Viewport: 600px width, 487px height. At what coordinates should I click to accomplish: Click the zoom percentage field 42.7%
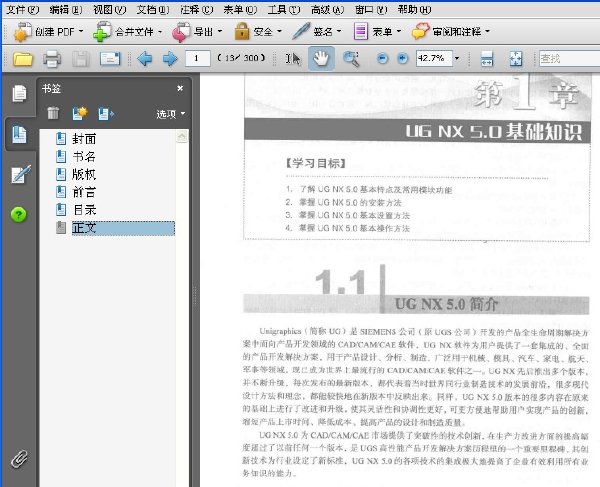(x=434, y=59)
